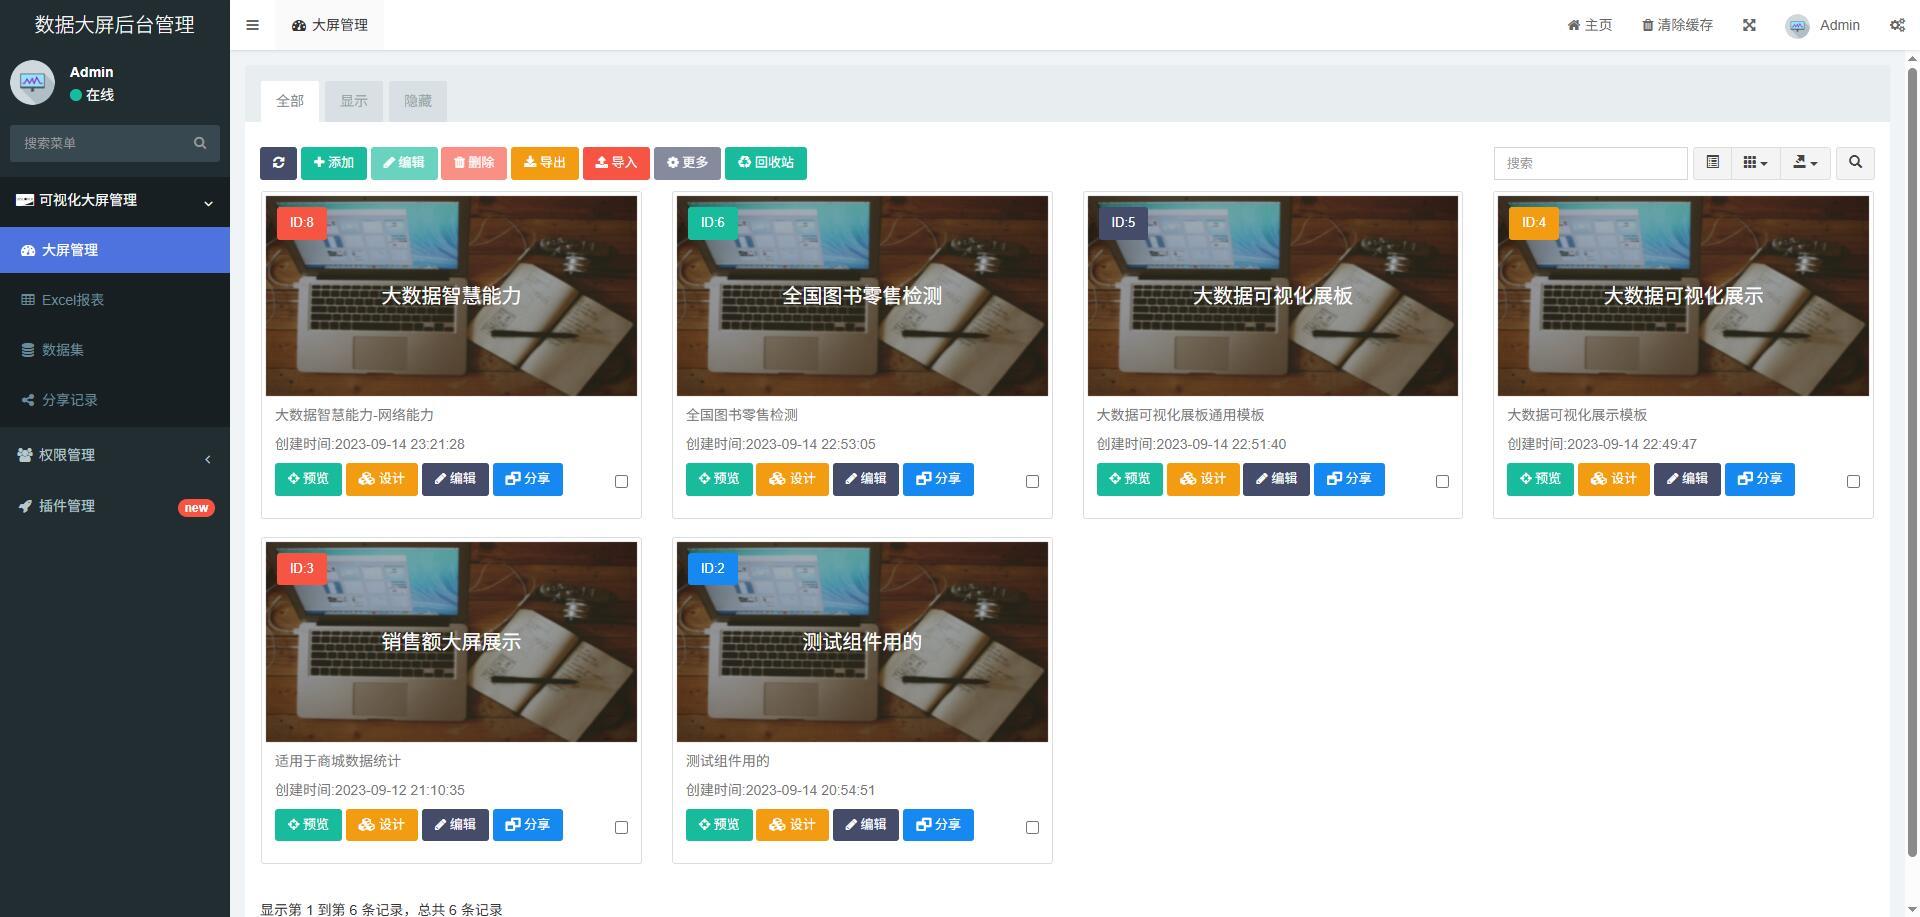Expand the 权限管理 sidebar menu
This screenshot has width=1920, height=917.
coord(114,455)
